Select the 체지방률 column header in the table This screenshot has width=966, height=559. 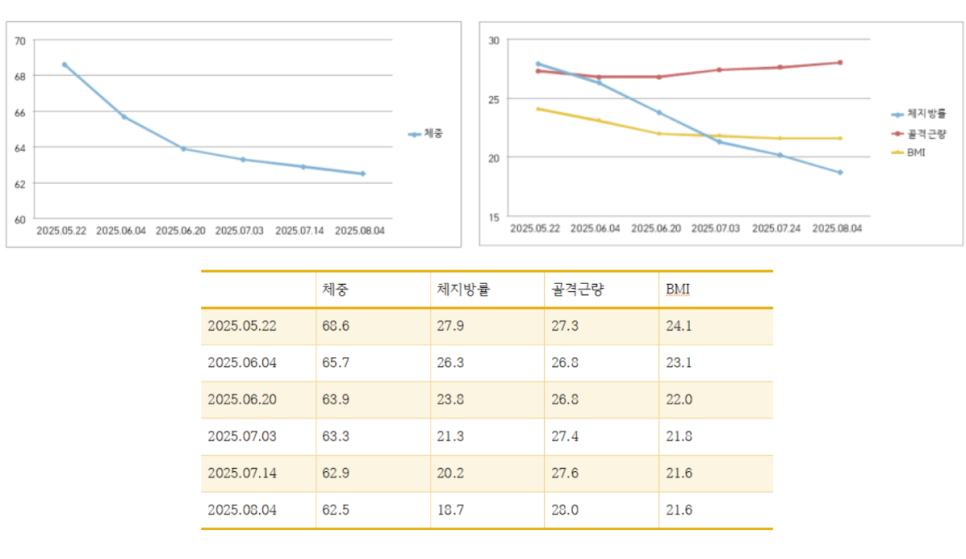(x=463, y=290)
